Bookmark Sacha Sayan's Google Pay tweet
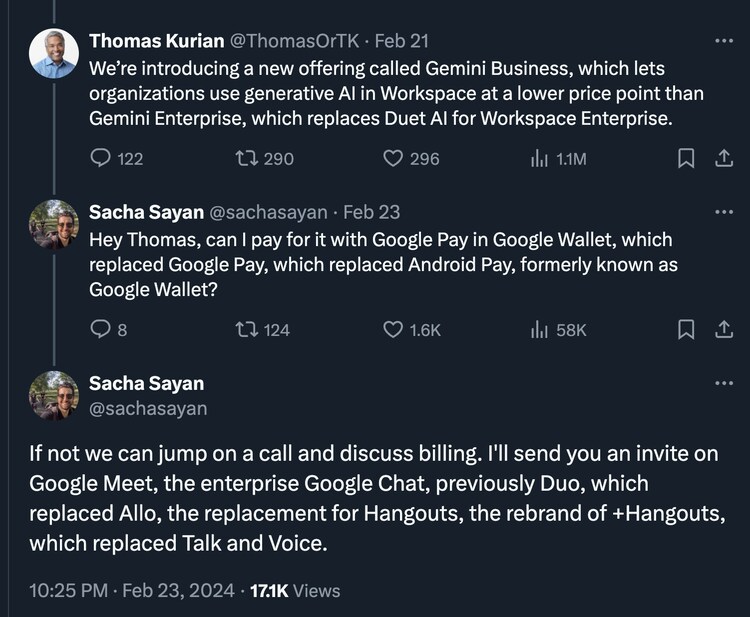750x617 pixels. (x=687, y=329)
